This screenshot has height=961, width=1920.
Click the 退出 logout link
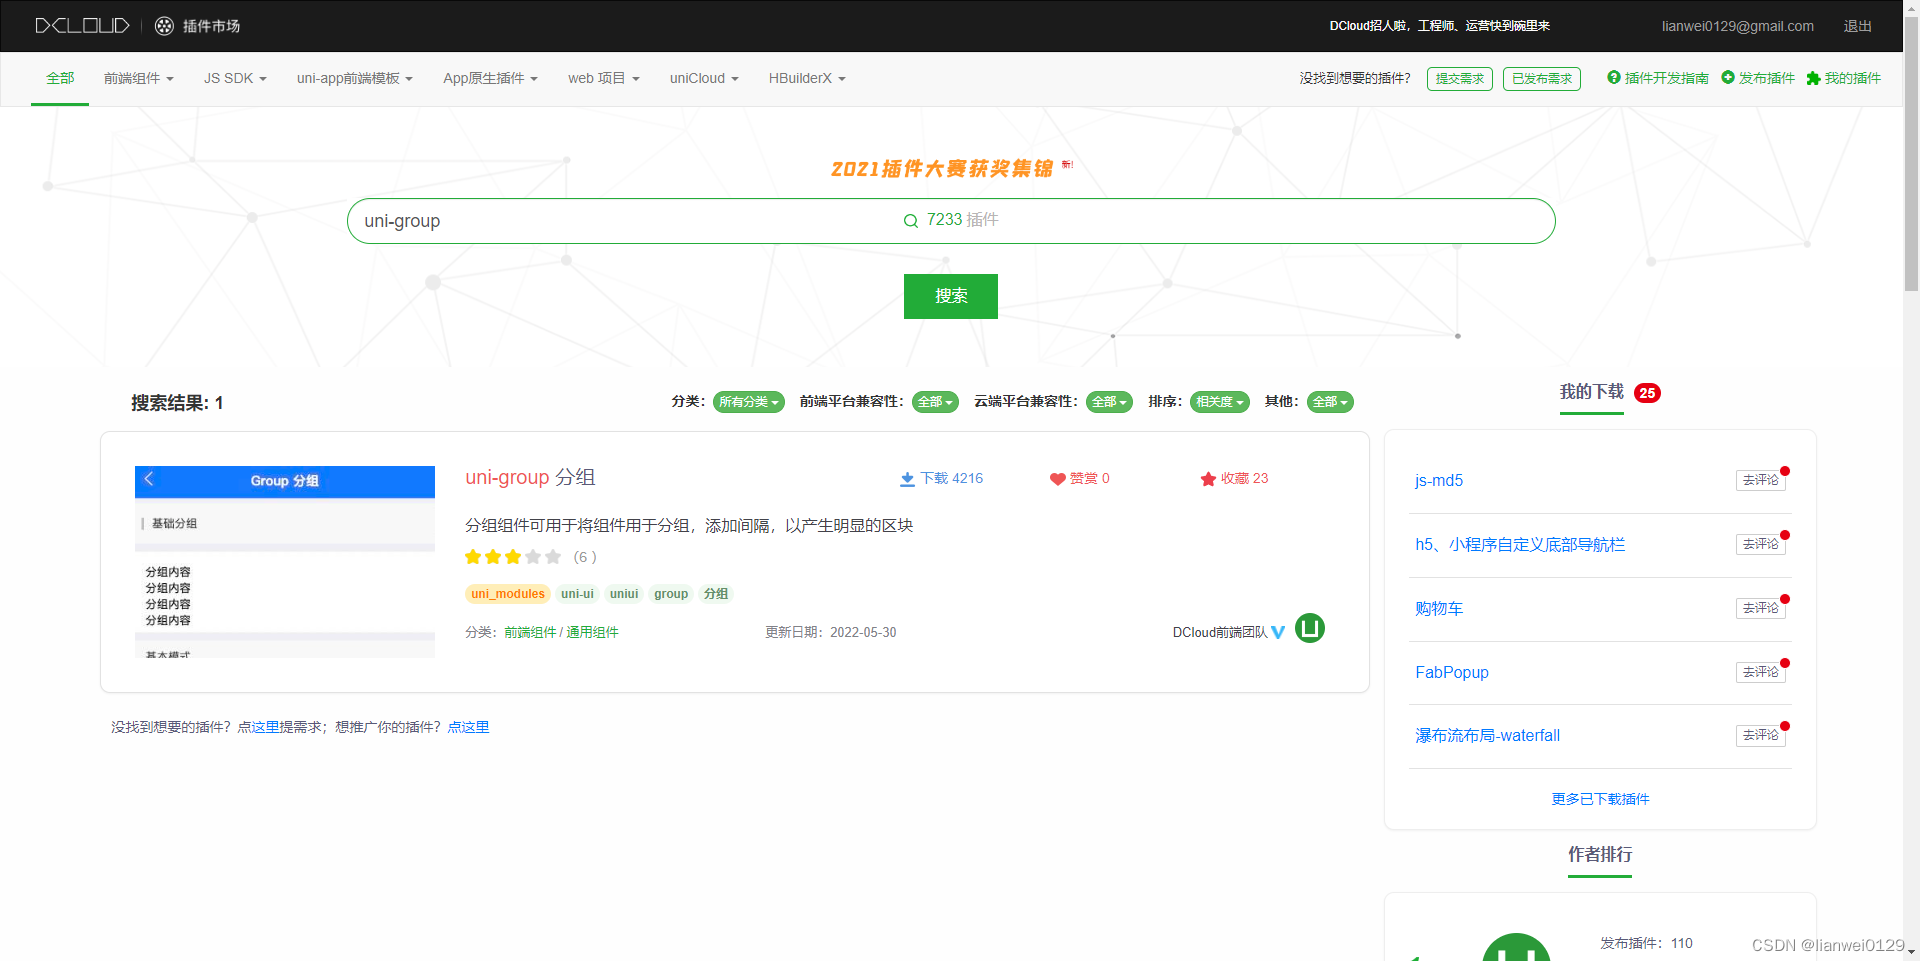click(x=1857, y=26)
